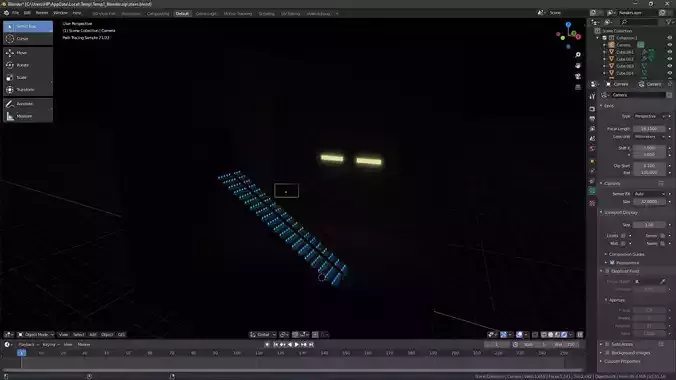Click the focus object eyedropper icon
The height and width of the screenshot is (380, 676).
(663, 281)
